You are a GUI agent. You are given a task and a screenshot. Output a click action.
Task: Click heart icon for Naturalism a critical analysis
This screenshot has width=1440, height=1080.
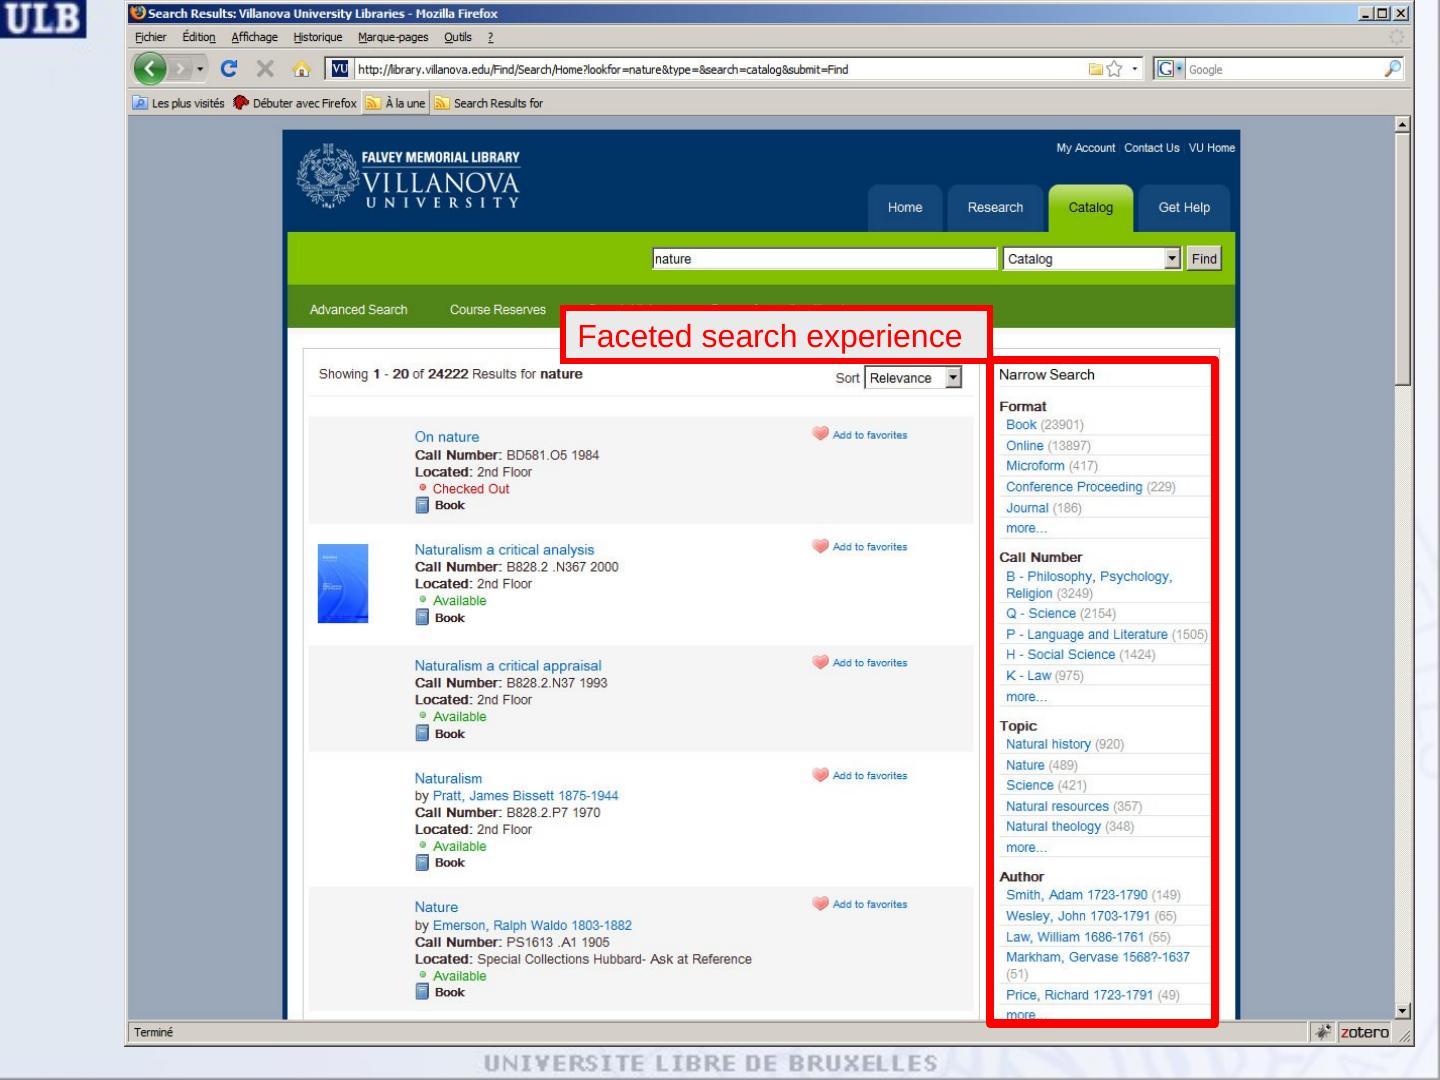pyautogui.click(x=821, y=547)
